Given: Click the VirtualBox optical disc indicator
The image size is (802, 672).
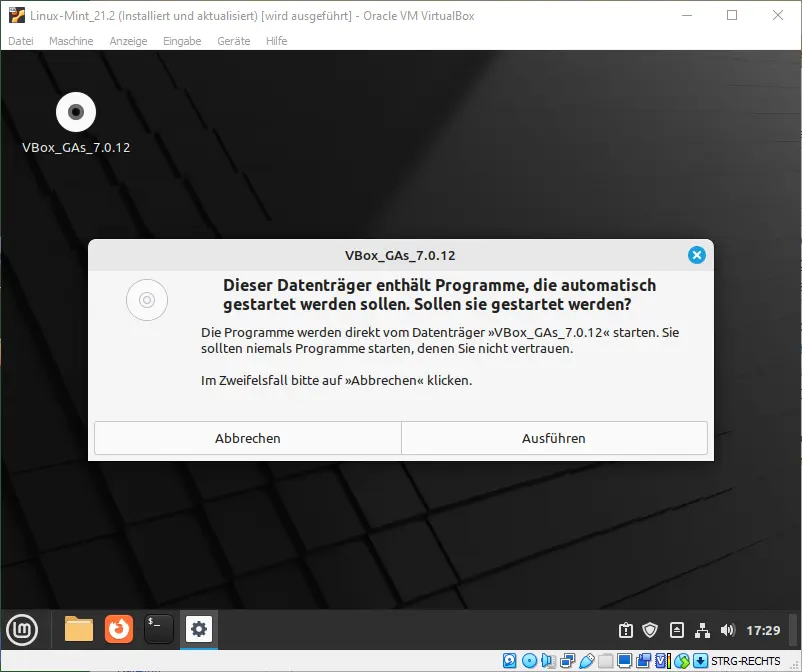Looking at the screenshot, I should 529,661.
